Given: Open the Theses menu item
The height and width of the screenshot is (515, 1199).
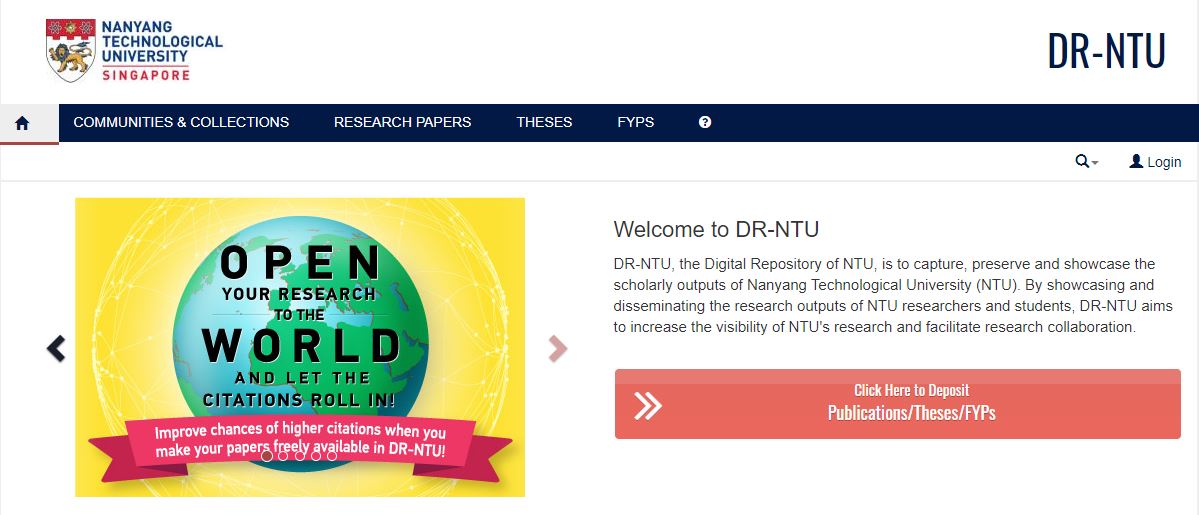Looking at the screenshot, I should pyautogui.click(x=544, y=122).
